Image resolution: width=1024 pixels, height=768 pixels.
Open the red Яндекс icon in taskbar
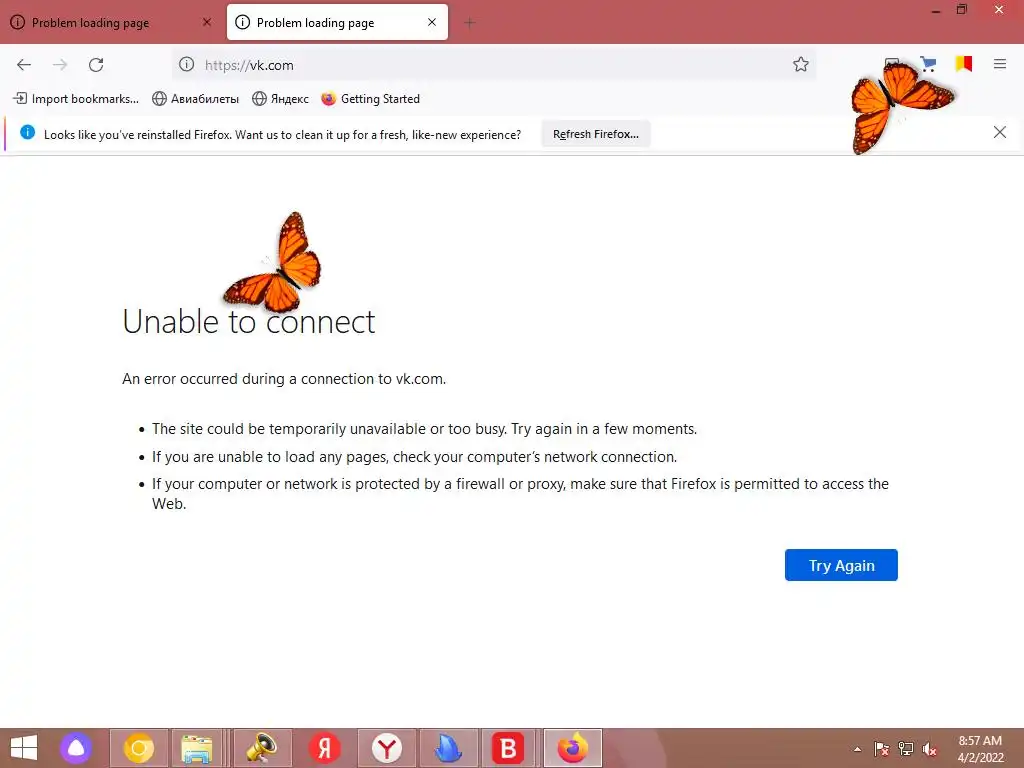[325, 748]
